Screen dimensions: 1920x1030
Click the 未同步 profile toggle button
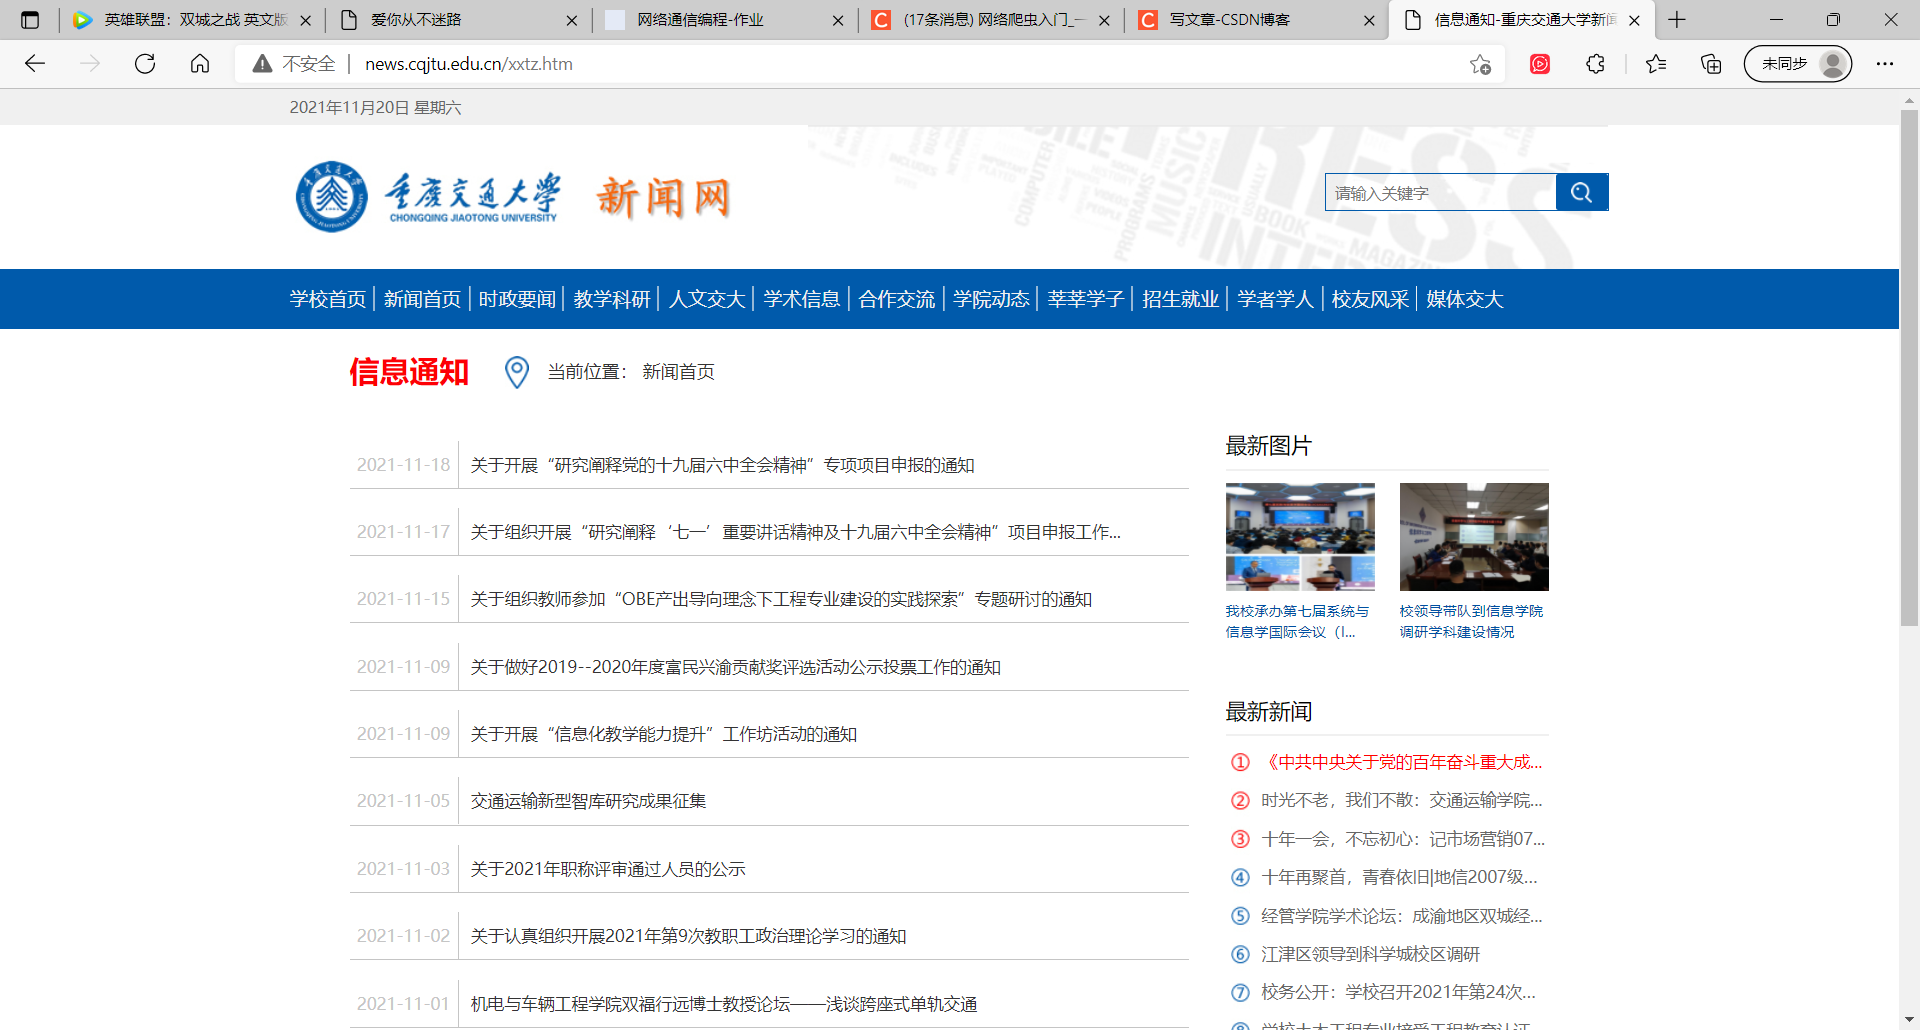(1797, 63)
